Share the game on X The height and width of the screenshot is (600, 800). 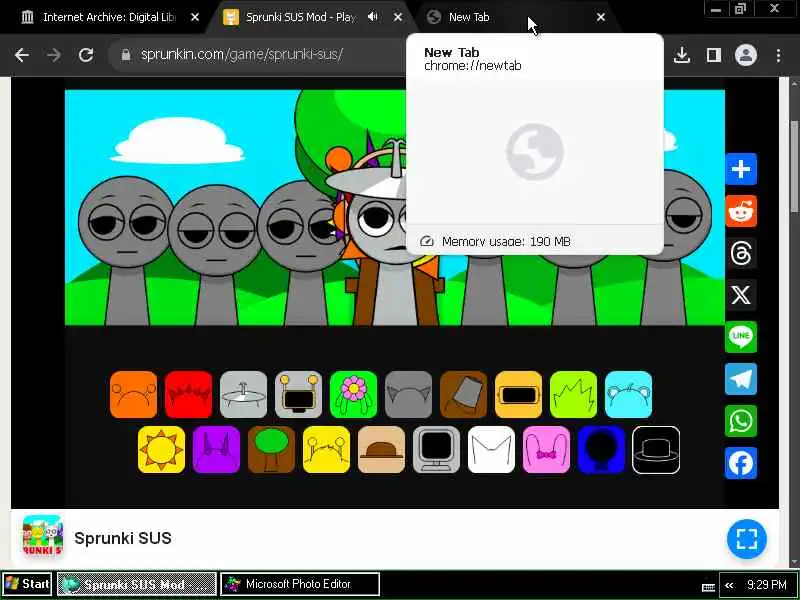pos(741,294)
